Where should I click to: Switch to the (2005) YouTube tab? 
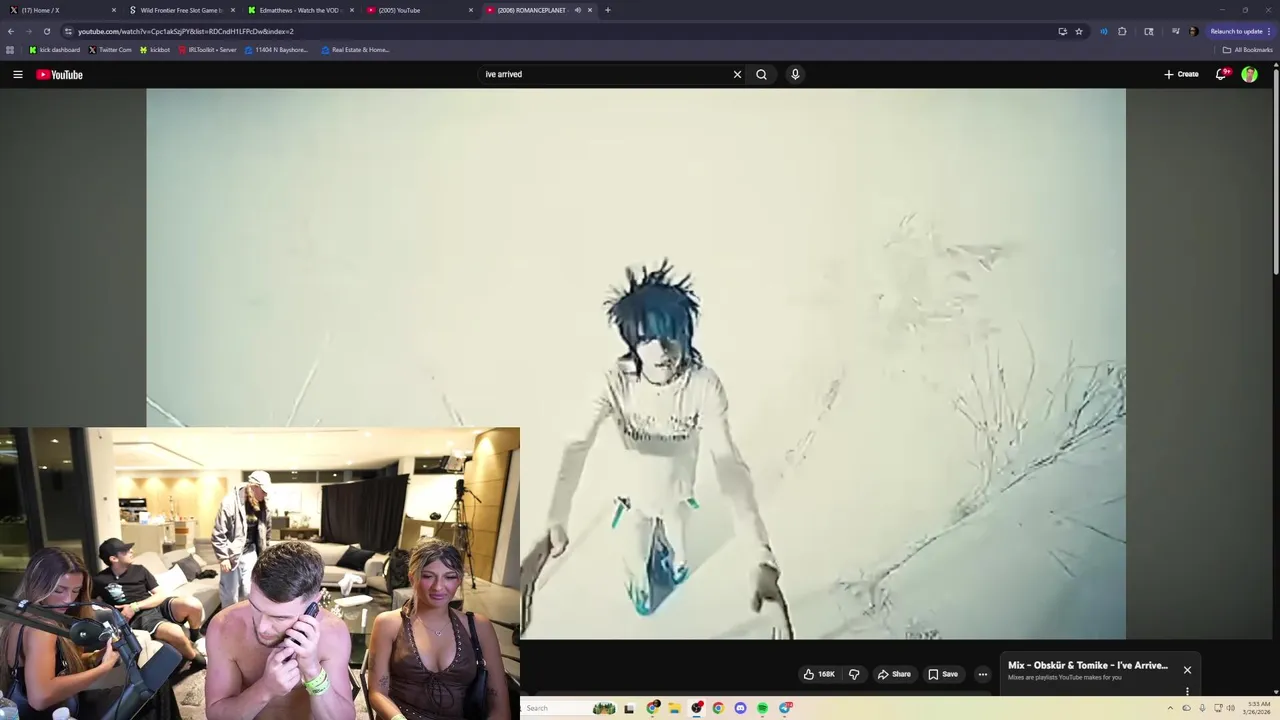point(418,10)
